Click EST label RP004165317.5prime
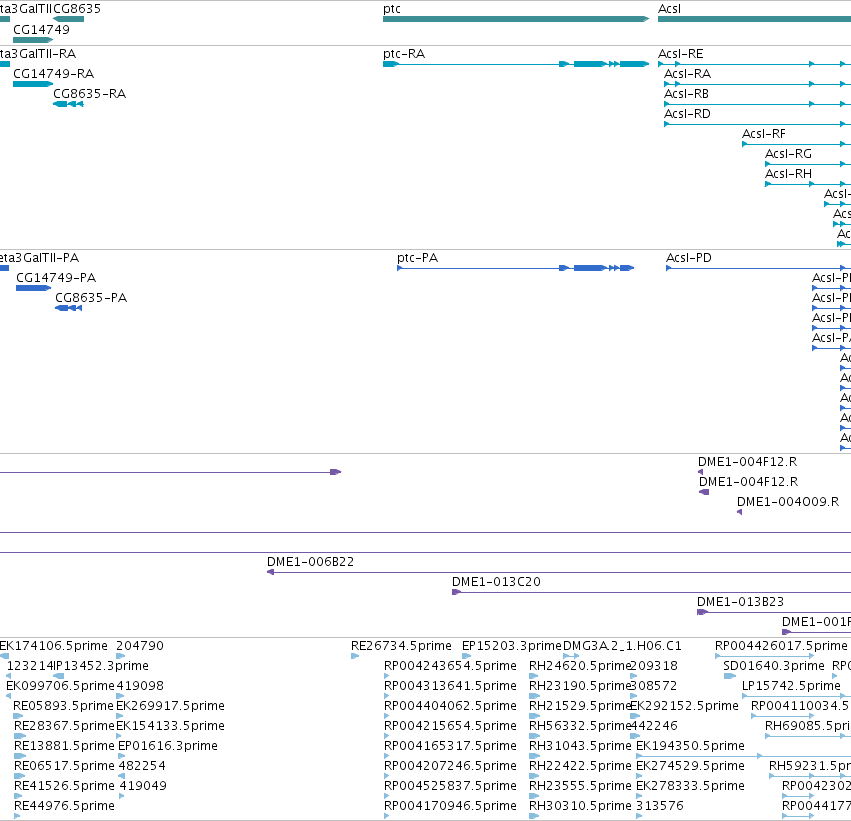This screenshot has height=821, width=851. (450, 747)
